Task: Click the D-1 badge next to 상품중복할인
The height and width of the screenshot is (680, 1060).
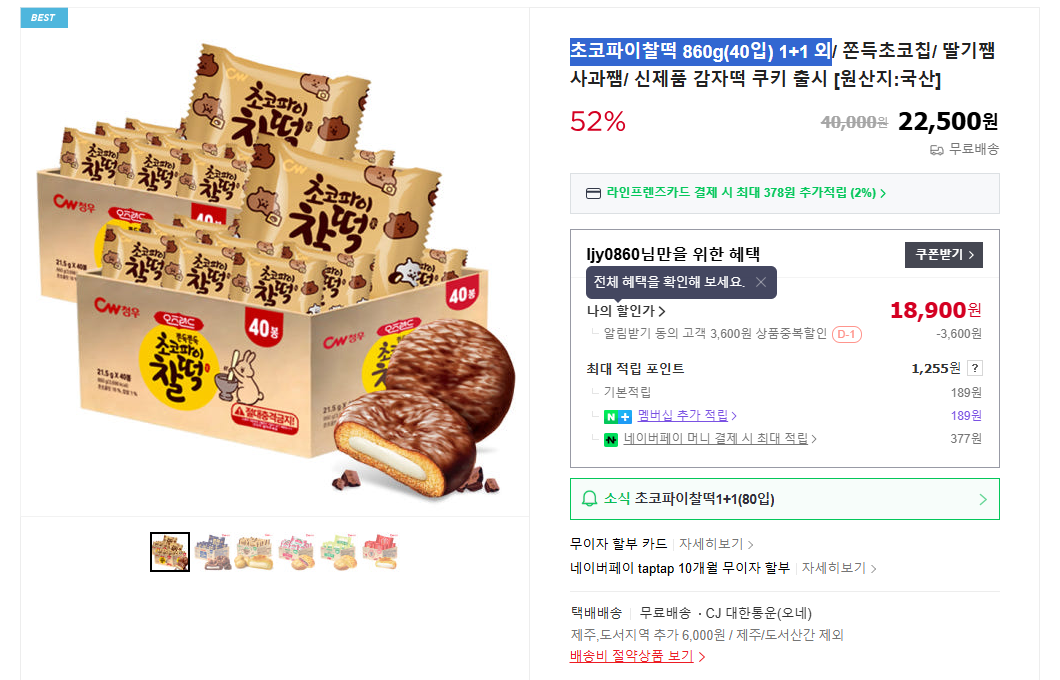Action: (x=846, y=335)
